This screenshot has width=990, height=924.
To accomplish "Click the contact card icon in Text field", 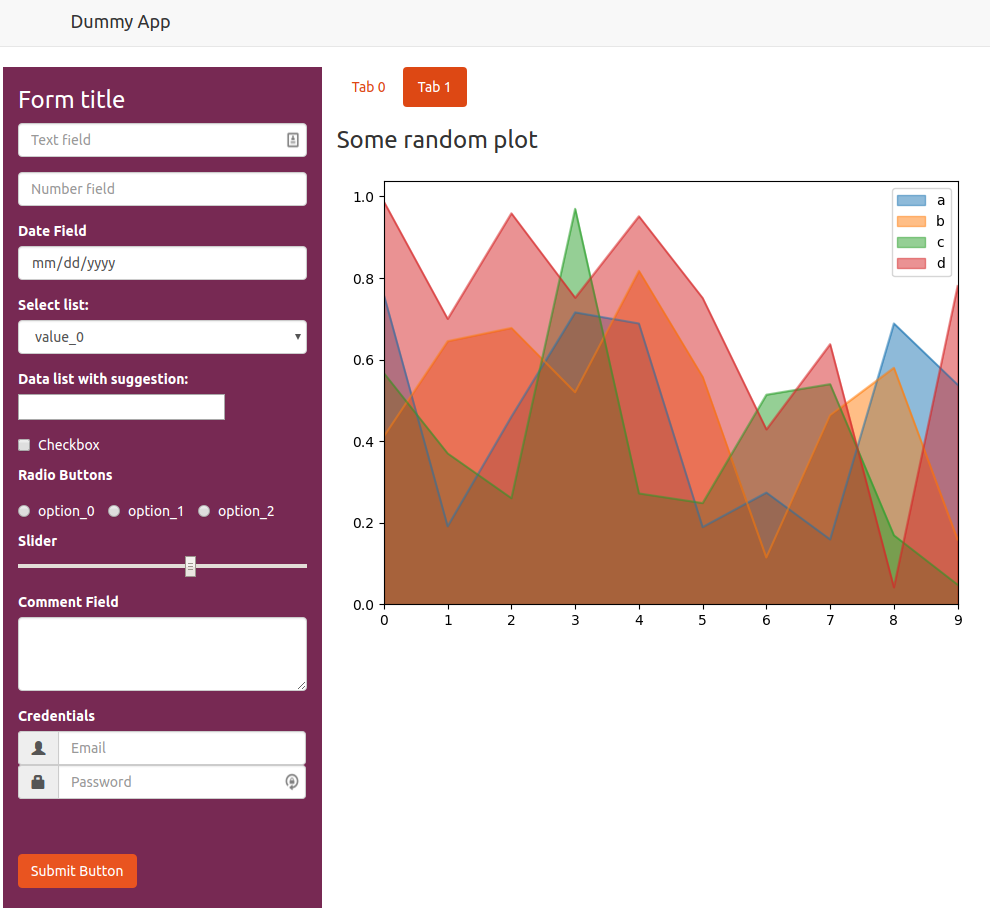I will coord(293,140).
